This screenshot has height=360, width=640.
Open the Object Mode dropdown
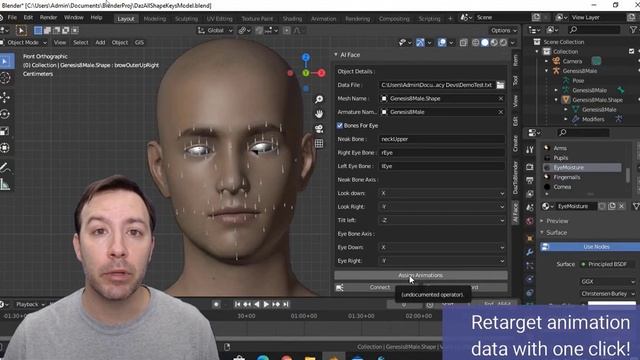click(x=24, y=42)
